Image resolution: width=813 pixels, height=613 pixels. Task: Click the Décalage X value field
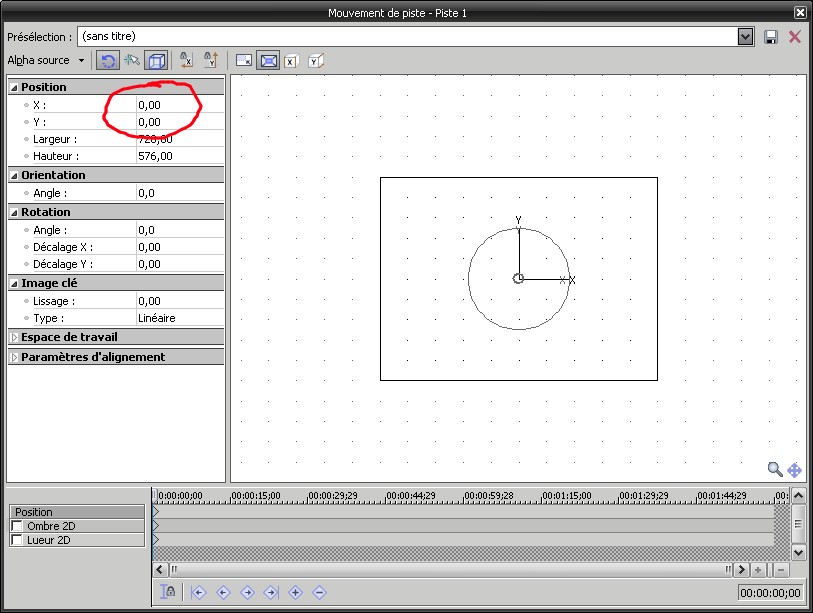point(180,247)
